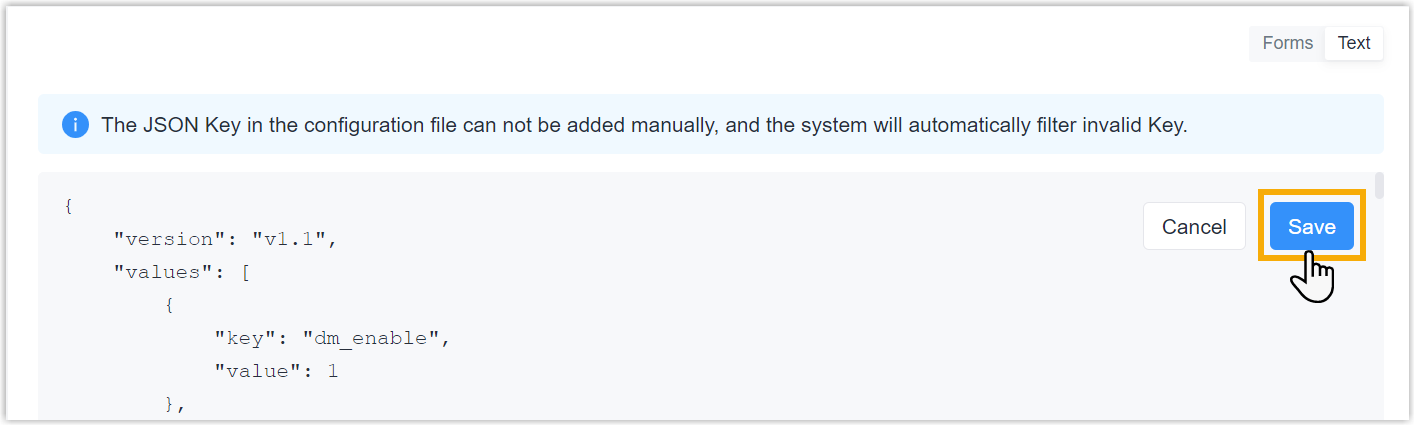Click the nested opening brace under values
Viewport: 1415px width, 426px height.
click(x=170, y=306)
